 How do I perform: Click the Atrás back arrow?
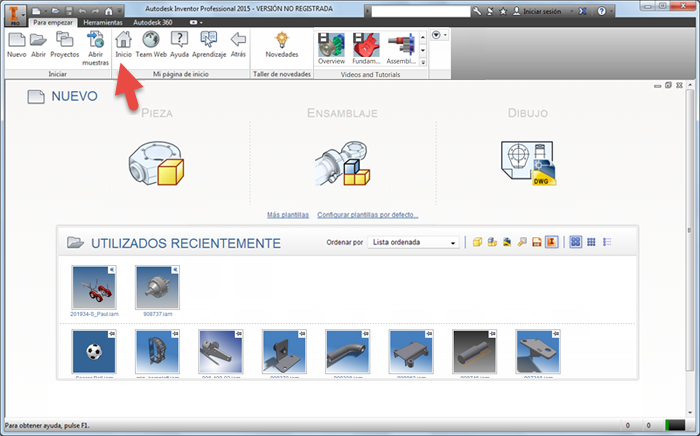tap(238, 45)
